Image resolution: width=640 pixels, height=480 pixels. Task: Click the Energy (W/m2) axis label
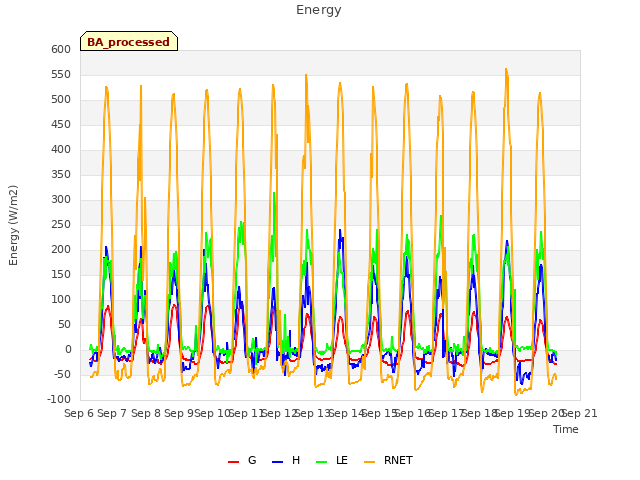tap(13, 225)
